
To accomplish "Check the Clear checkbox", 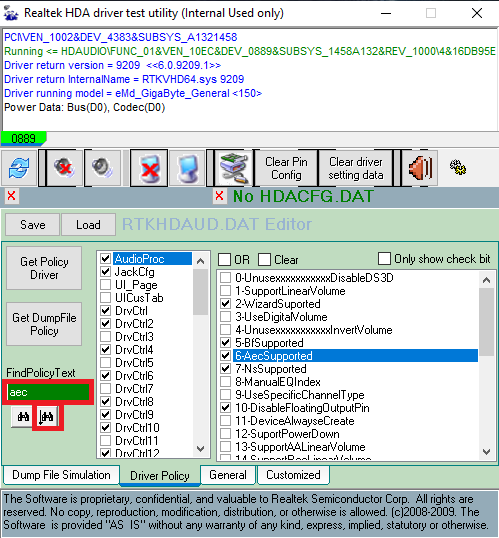I will pos(264,259).
